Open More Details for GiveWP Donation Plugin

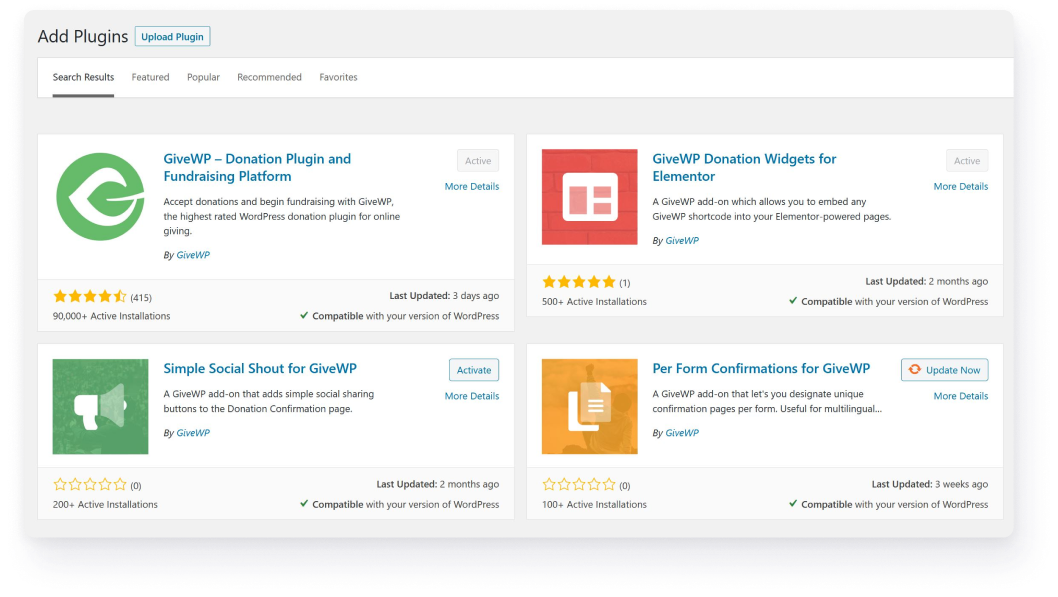(471, 186)
